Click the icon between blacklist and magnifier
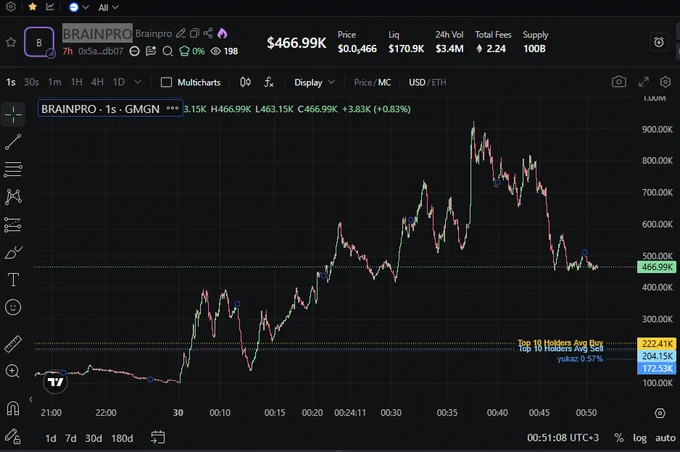The image size is (680, 452). pyautogui.click(x=150, y=51)
